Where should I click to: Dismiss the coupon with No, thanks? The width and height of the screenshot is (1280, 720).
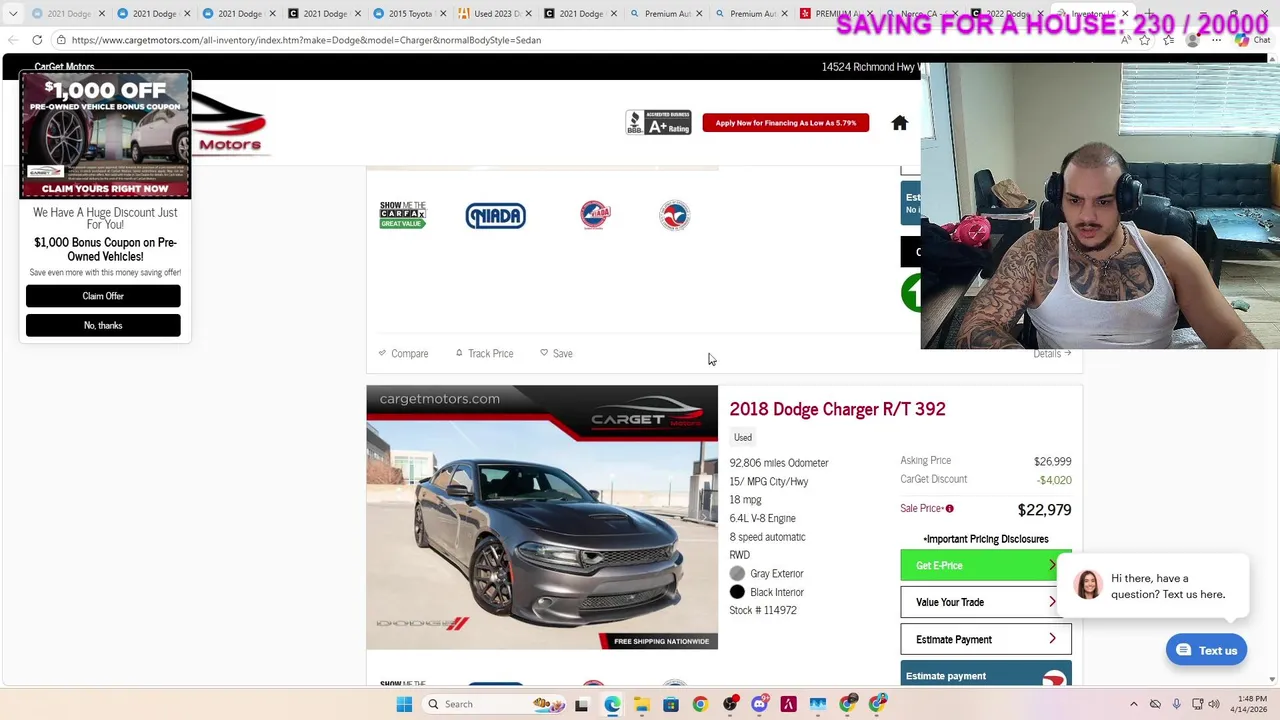coord(103,325)
